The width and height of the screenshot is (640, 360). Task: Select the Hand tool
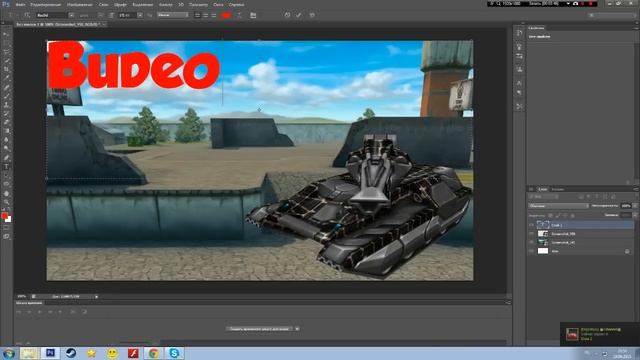[x=7, y=193]
